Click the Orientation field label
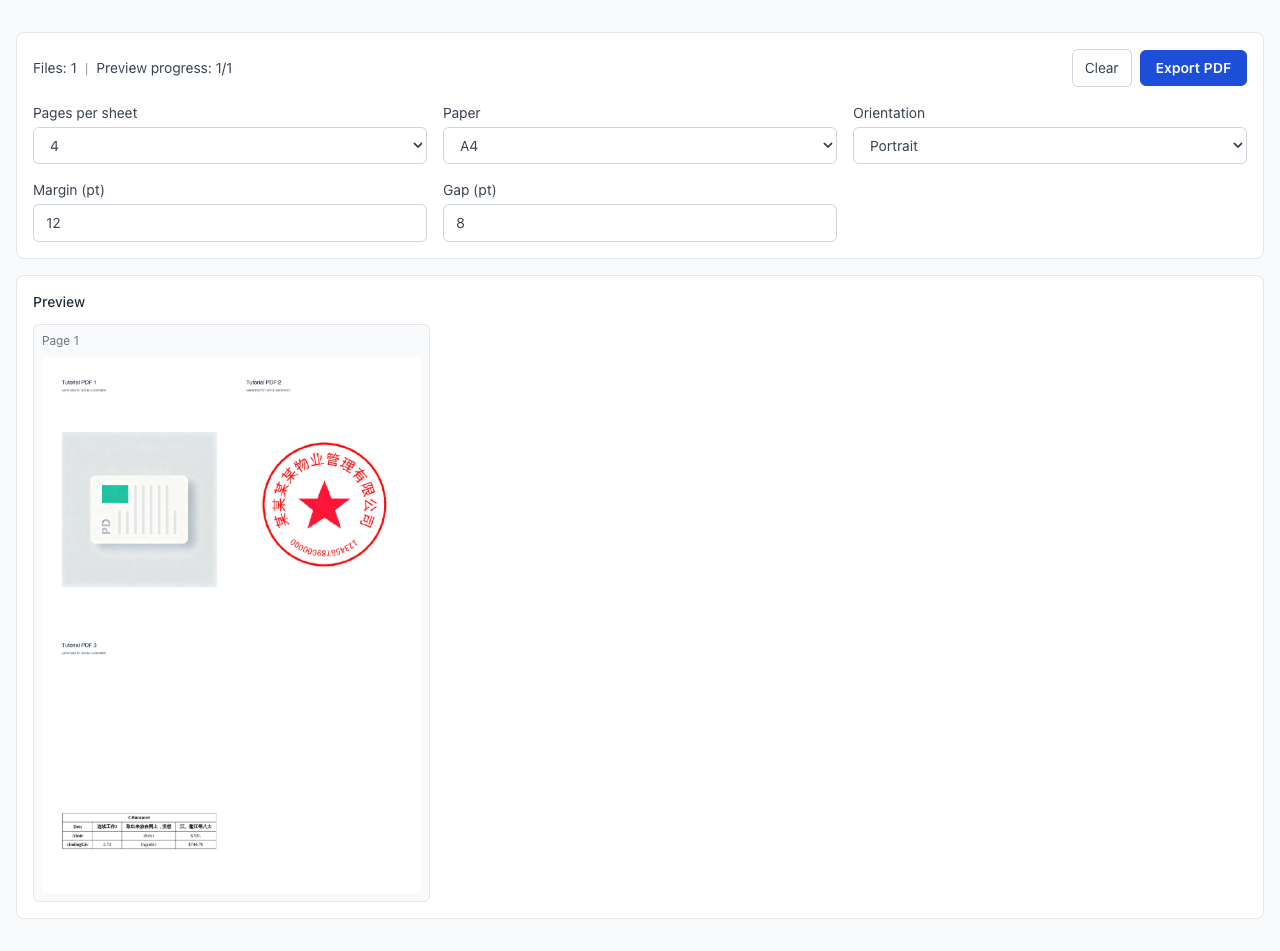Viewport: 1280px width, 951px height. [x=888, y=113]
